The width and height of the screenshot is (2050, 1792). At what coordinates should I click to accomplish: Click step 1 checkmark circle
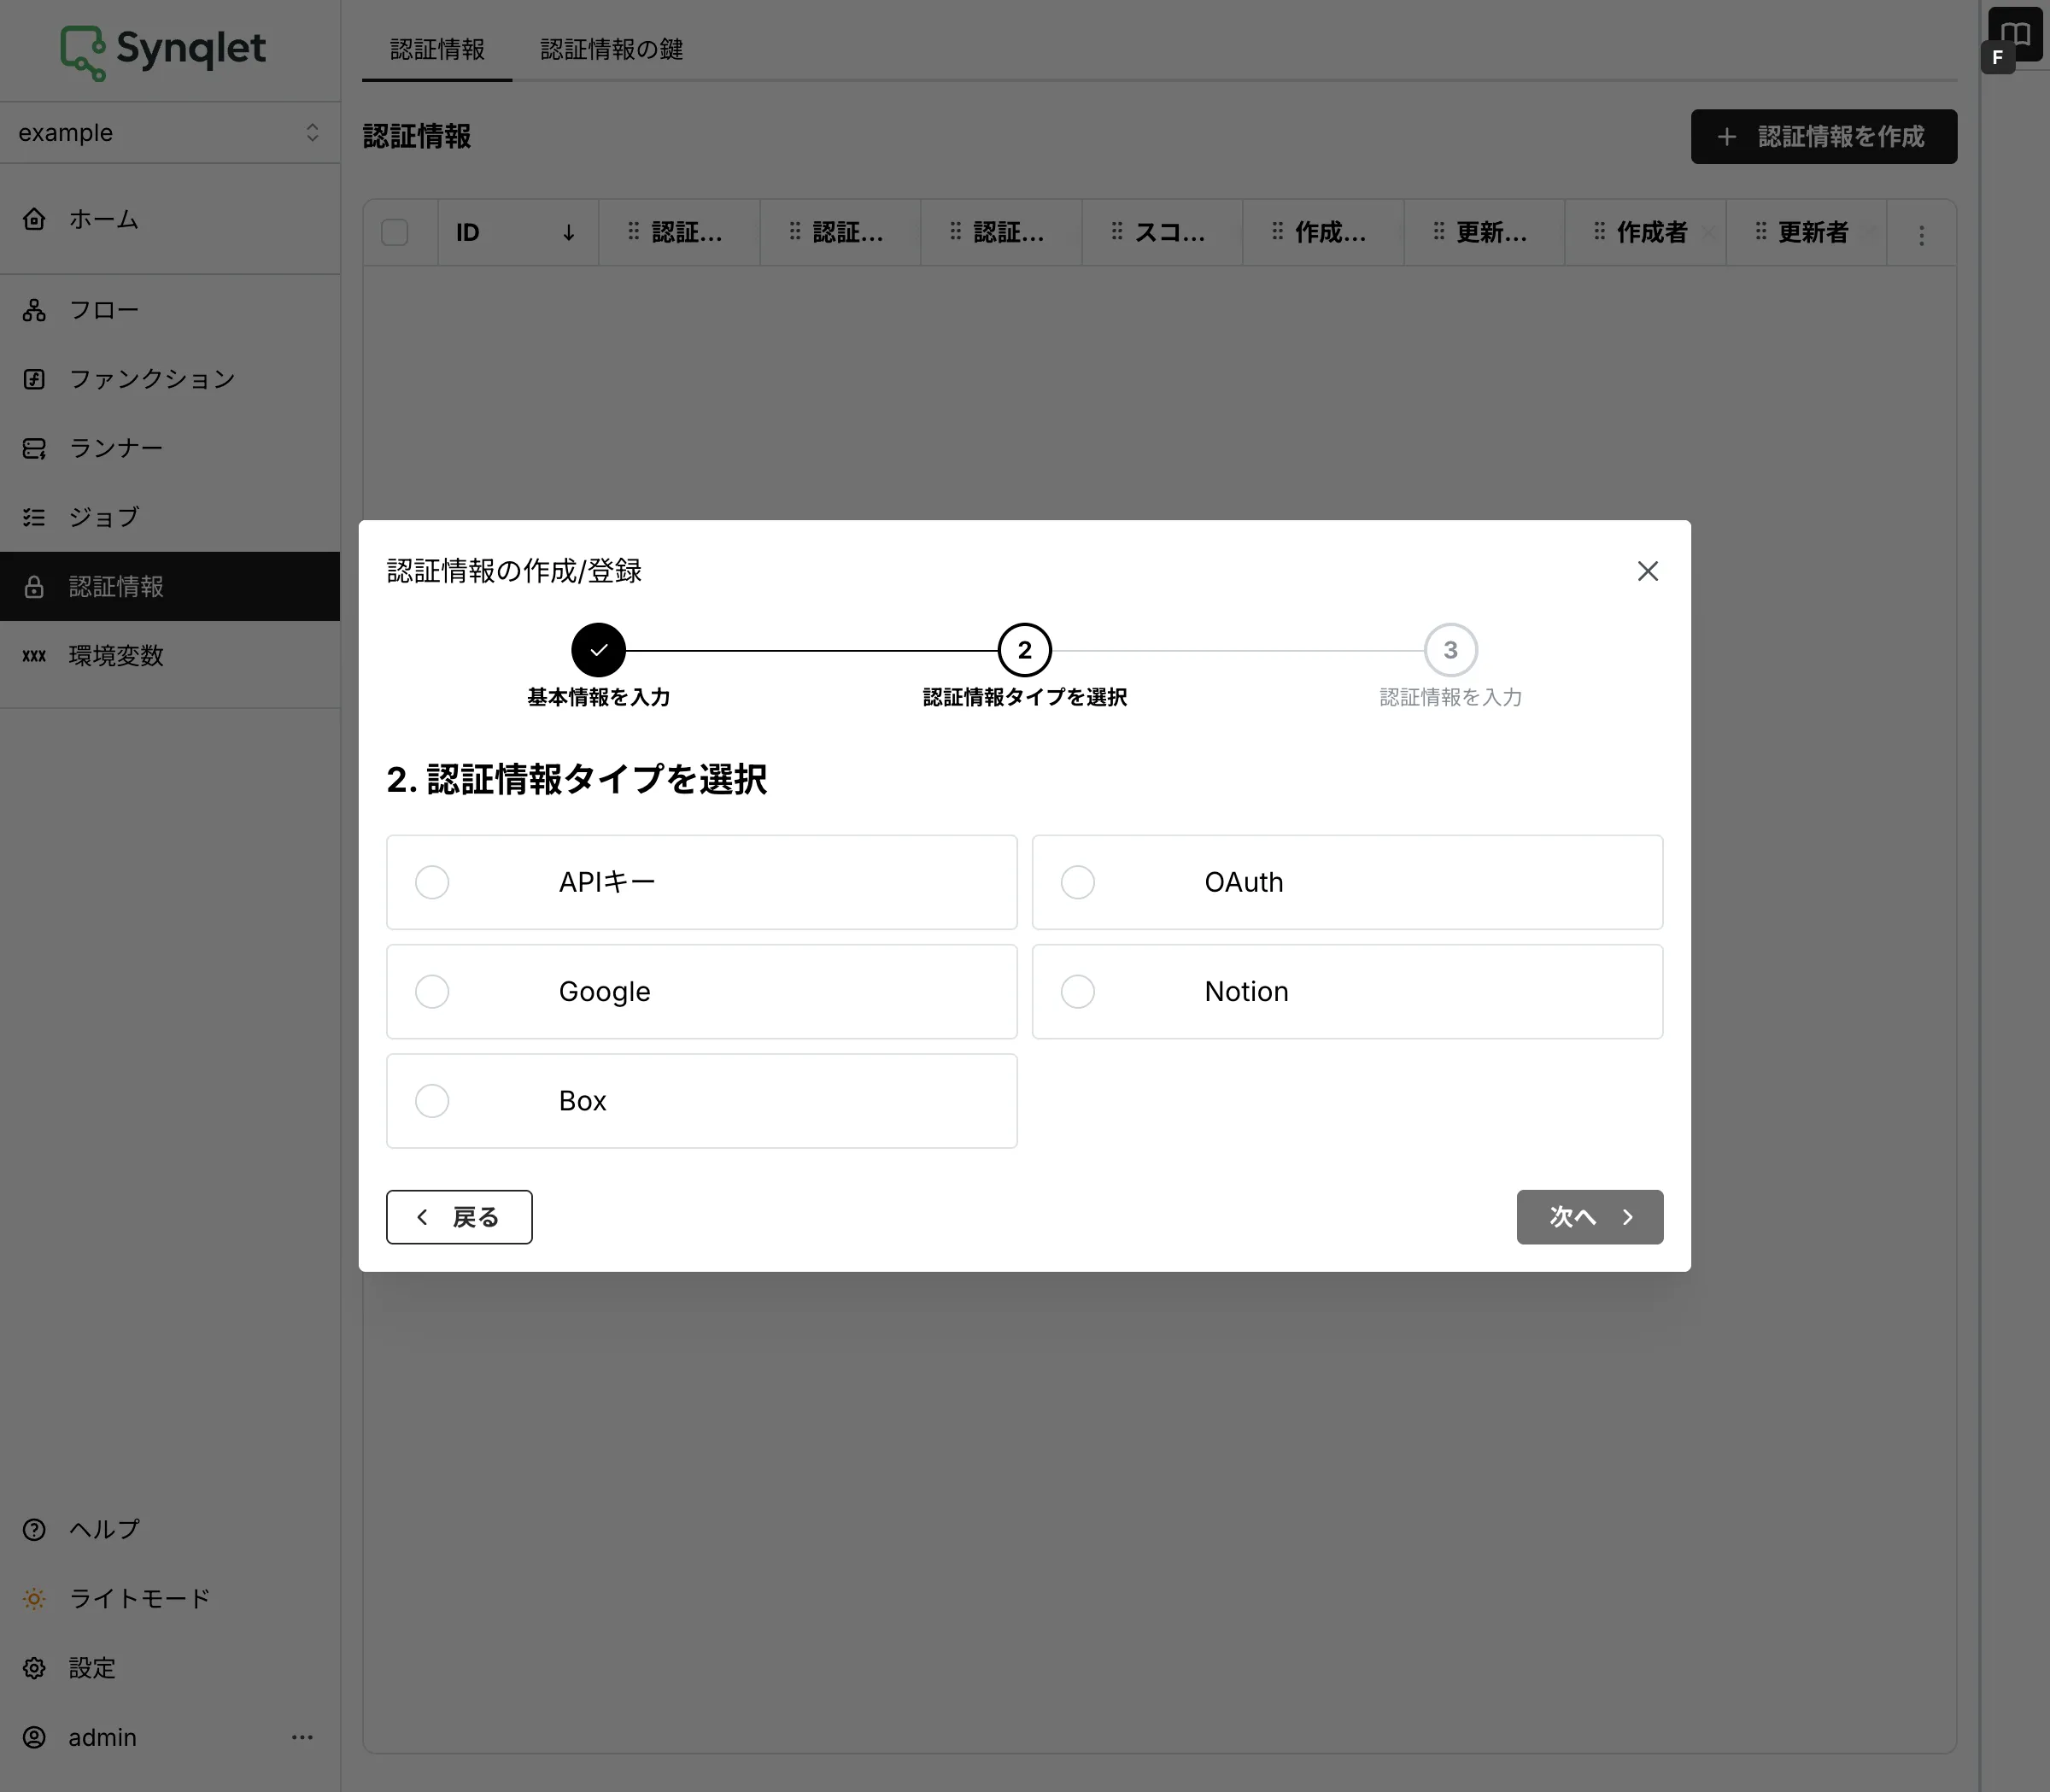598,650
